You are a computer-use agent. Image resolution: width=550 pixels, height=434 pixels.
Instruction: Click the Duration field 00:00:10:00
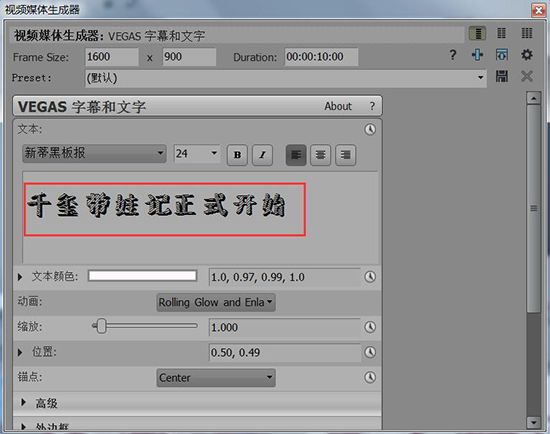click(x=321, y=57)
